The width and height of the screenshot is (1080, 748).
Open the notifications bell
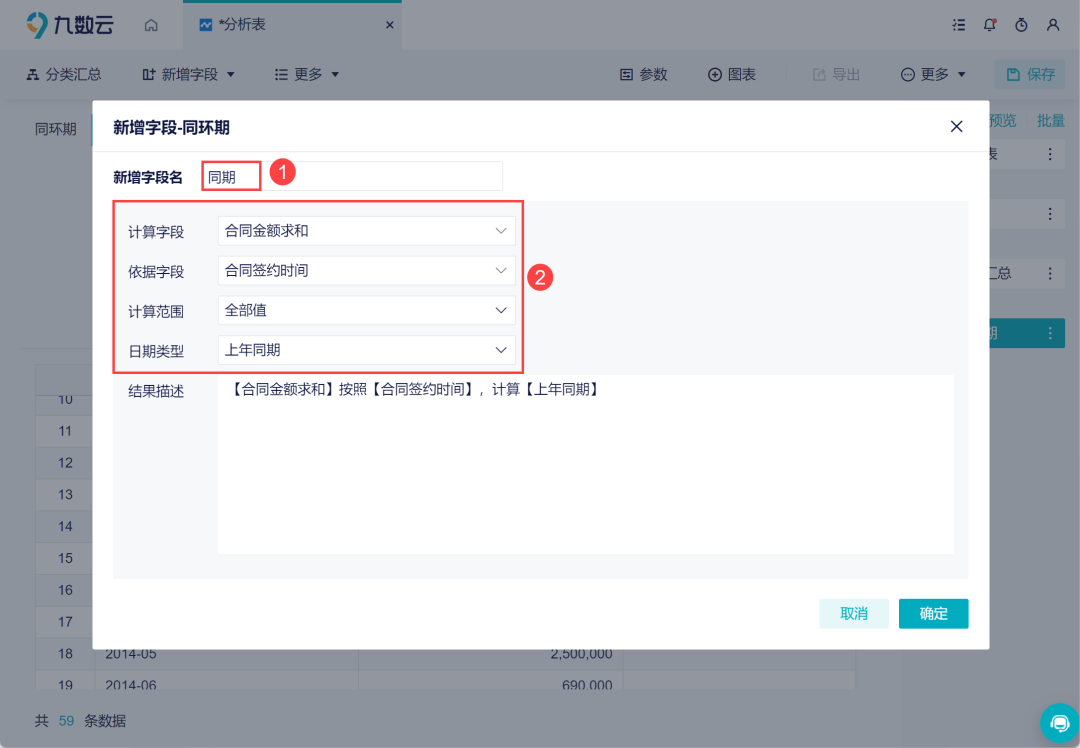(990, 25)
